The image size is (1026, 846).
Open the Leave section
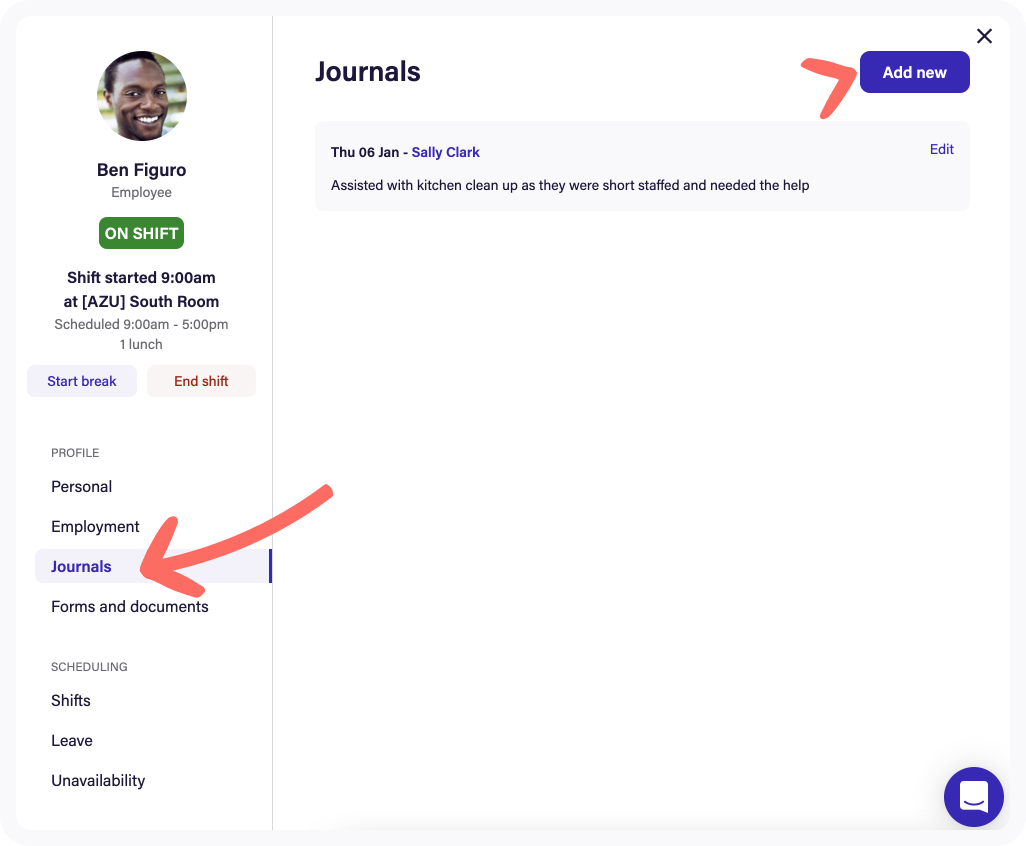pos(72,741)
